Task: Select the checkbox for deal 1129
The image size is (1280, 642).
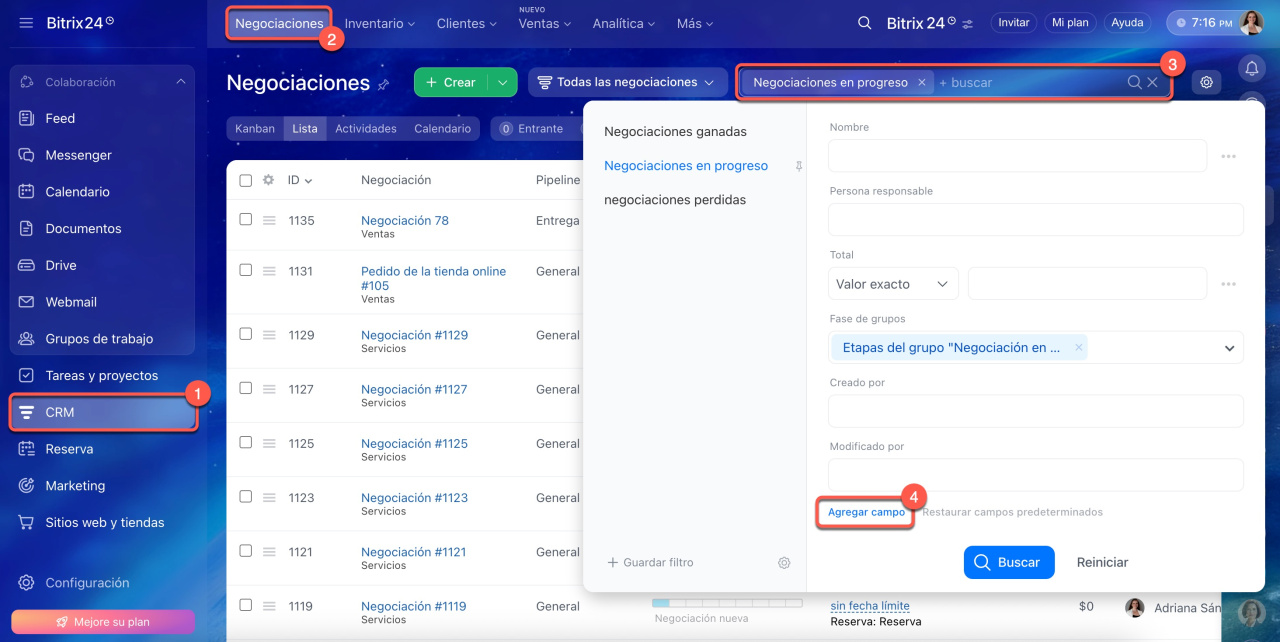Action: tap(246, 334)
